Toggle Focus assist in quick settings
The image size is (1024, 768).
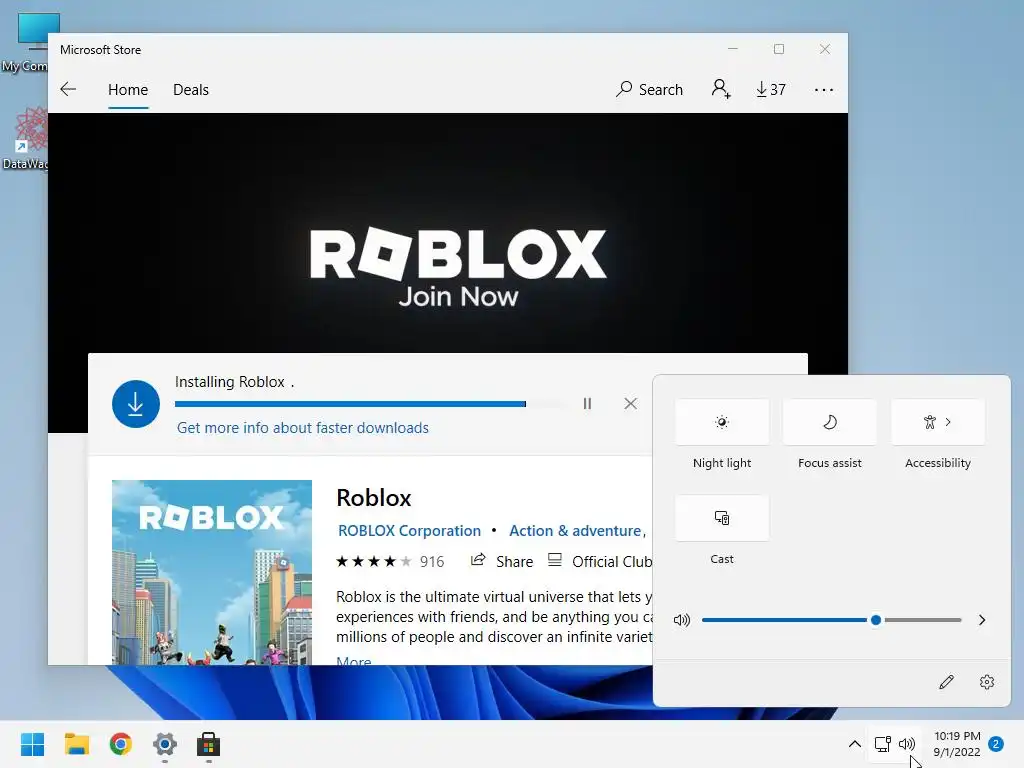(x=829, y=422)
